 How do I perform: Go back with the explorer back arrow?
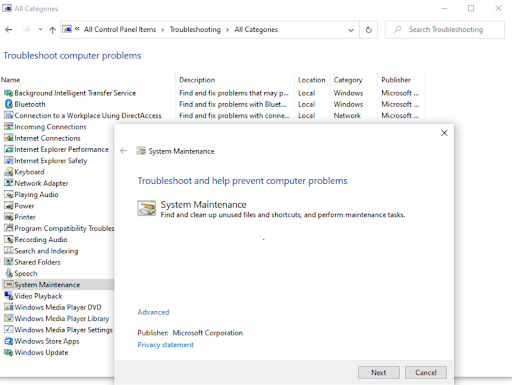tap(9, 30)
